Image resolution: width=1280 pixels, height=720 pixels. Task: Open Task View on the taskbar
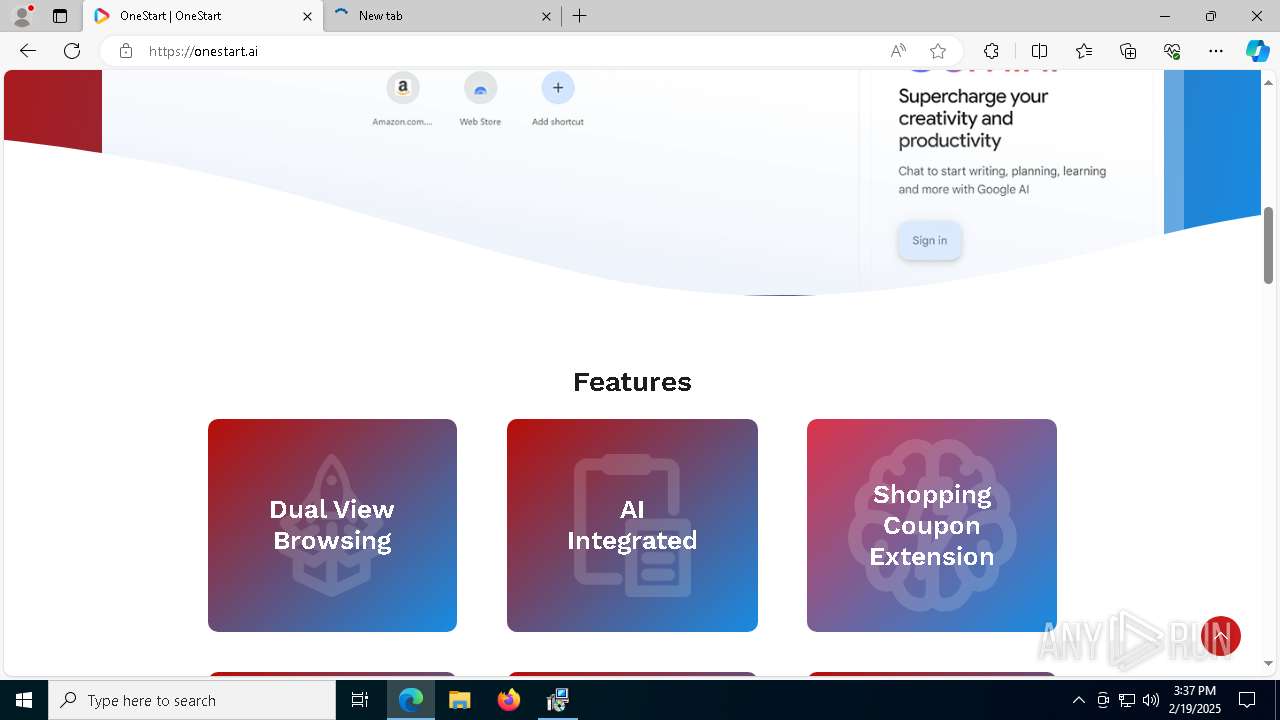pyautogui.click(x=360, y=700)
